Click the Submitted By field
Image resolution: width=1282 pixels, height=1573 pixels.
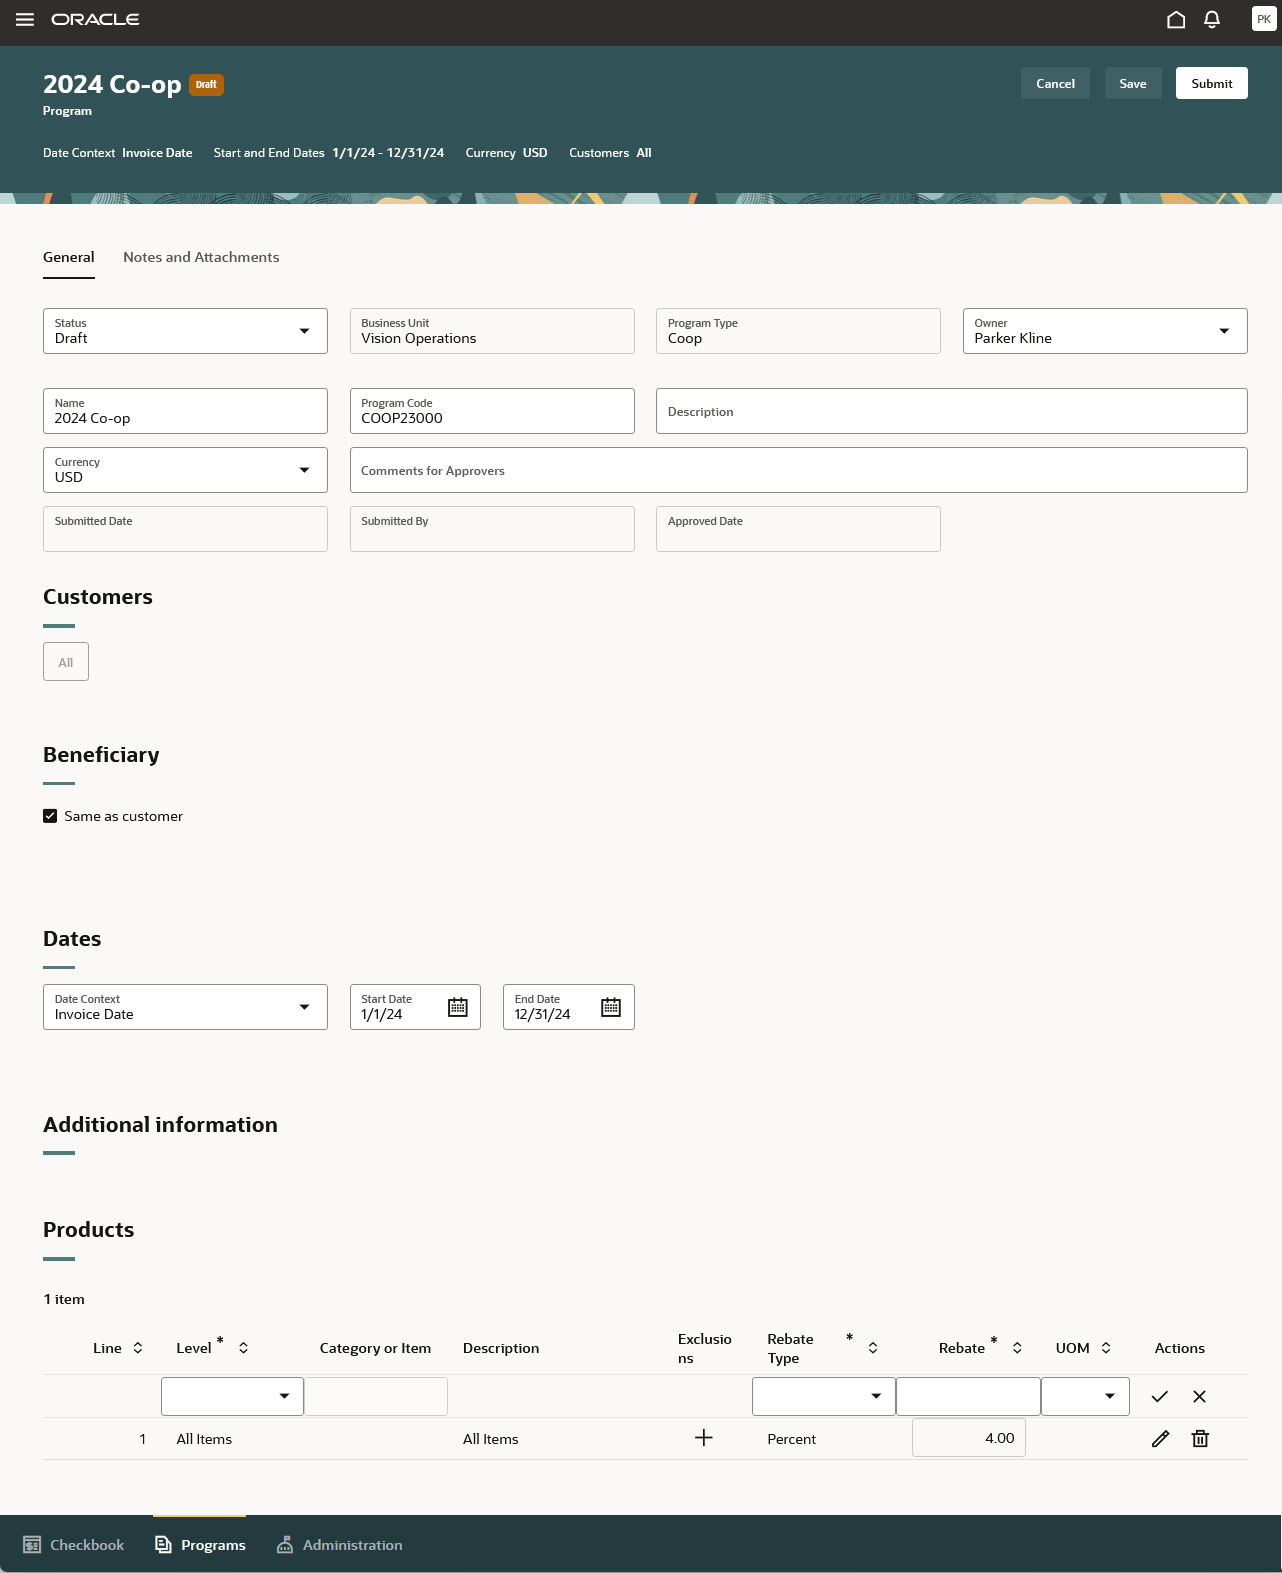click(x=492, y=529)
